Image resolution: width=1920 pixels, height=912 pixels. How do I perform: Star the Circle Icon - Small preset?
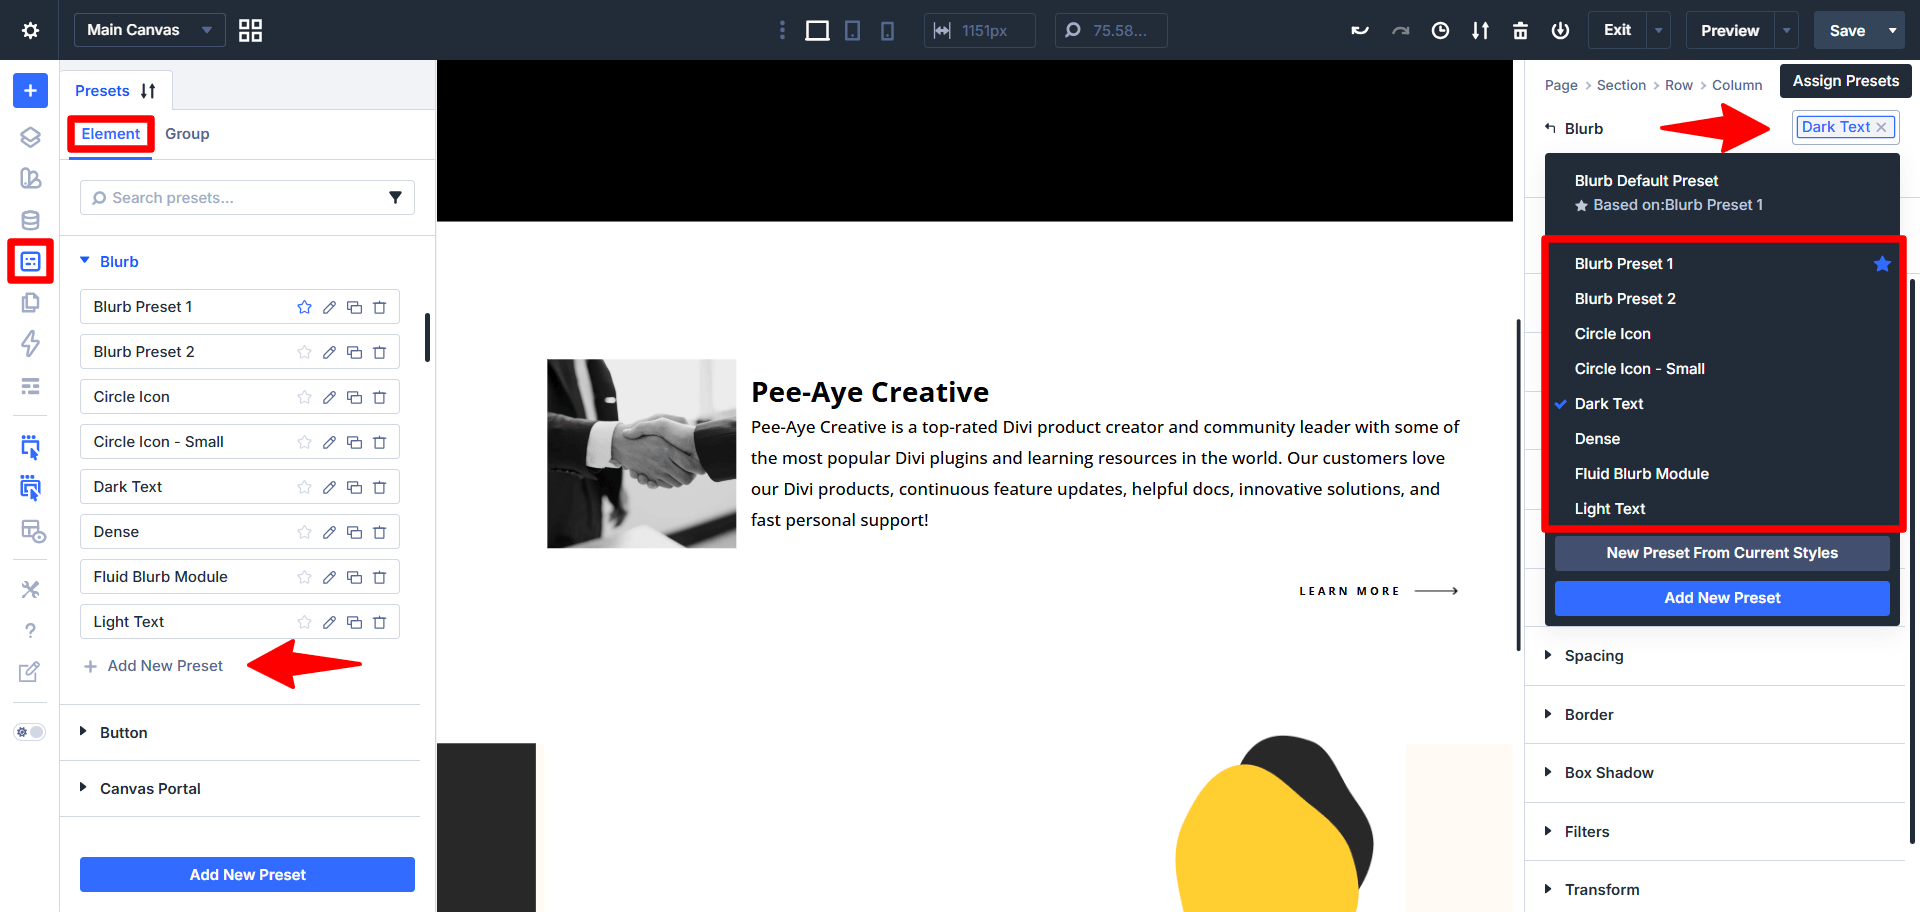(x=304, y=442)
